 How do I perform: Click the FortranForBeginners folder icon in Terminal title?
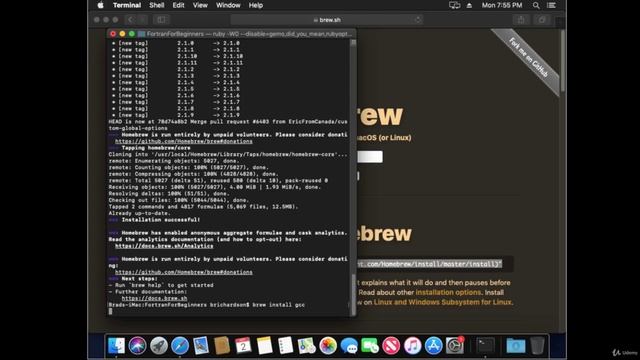[142, 34]
